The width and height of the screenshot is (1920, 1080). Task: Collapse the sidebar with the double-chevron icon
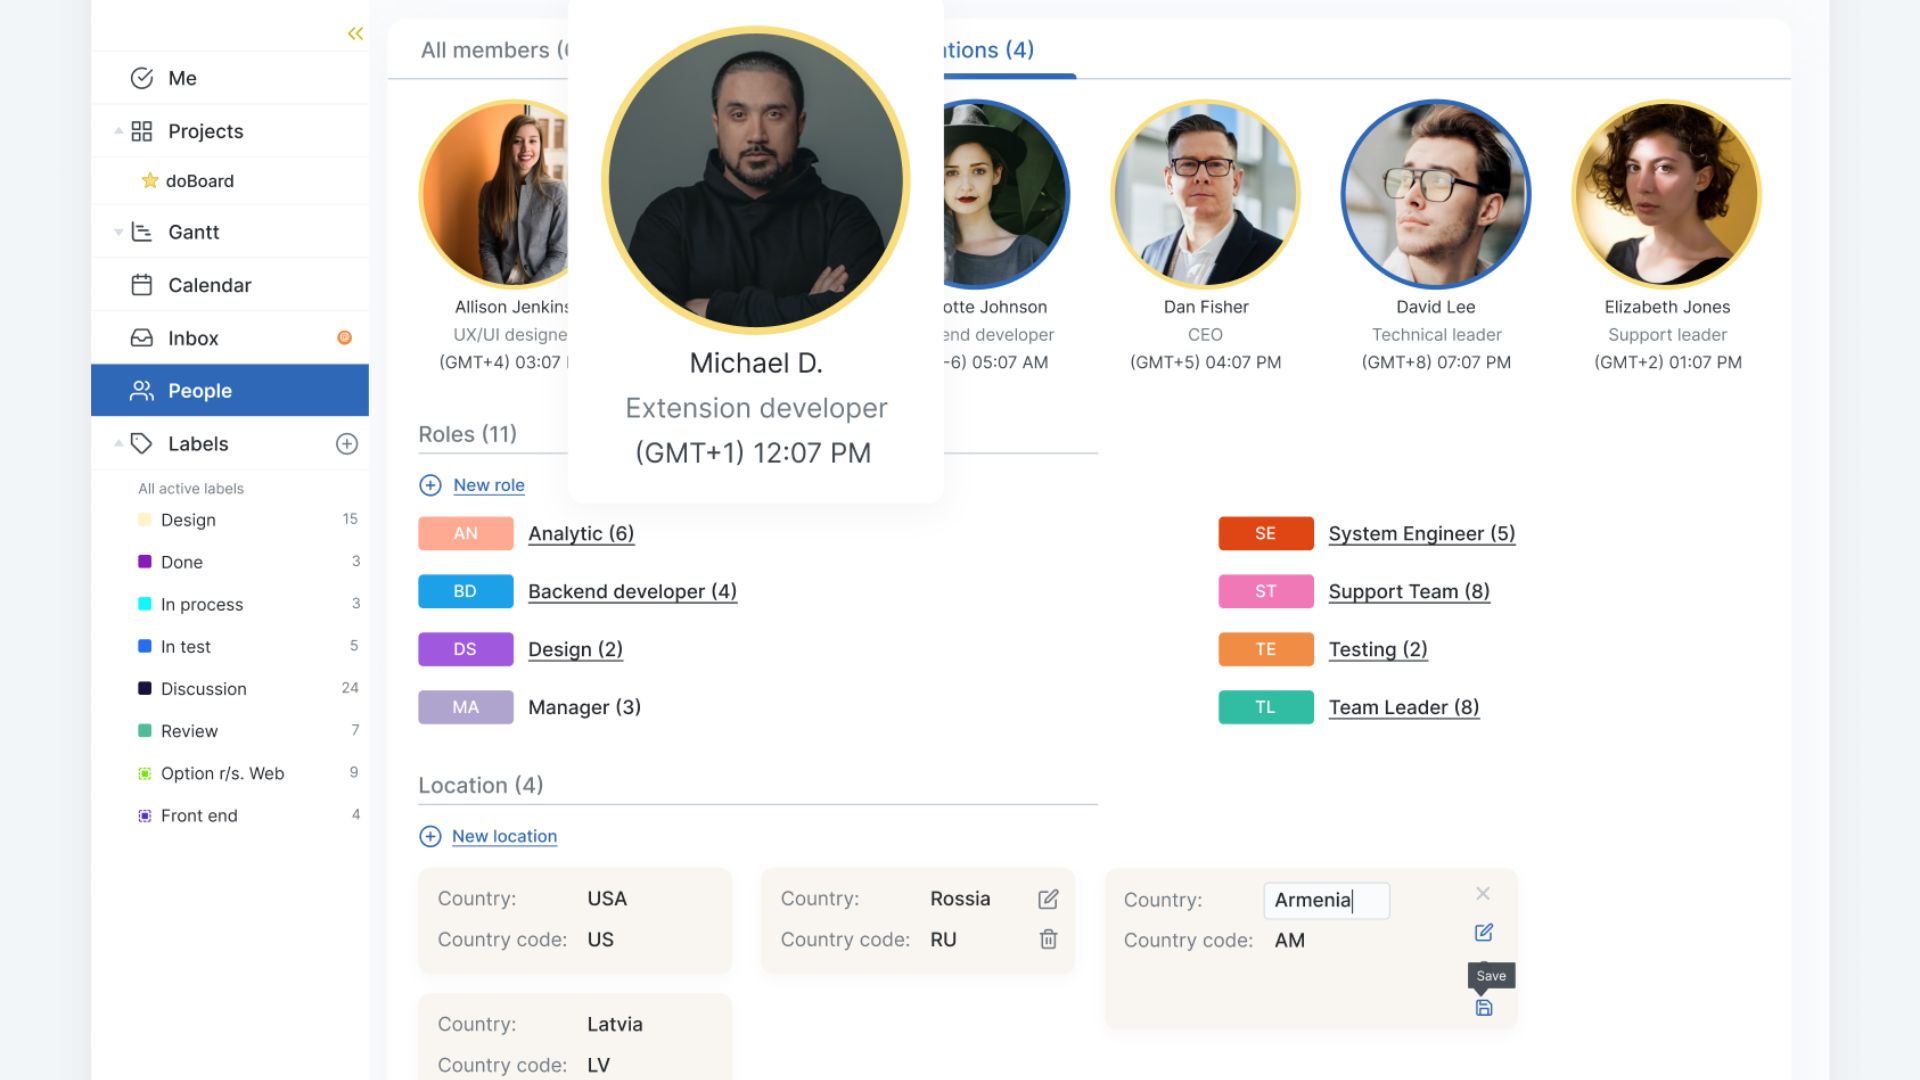point(355,33)
